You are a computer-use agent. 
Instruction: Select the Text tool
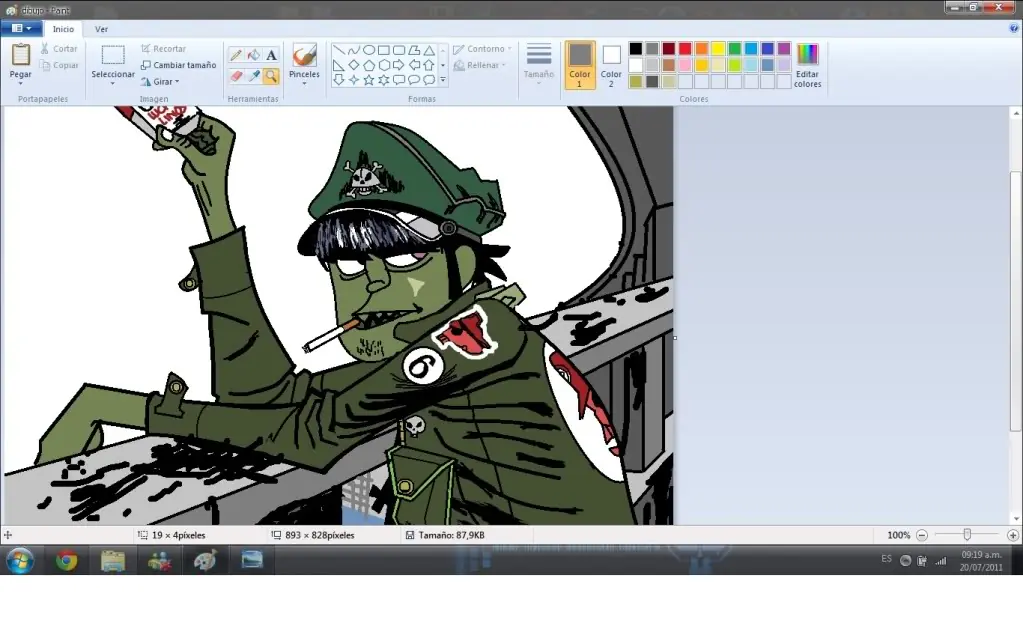(271, 55)
